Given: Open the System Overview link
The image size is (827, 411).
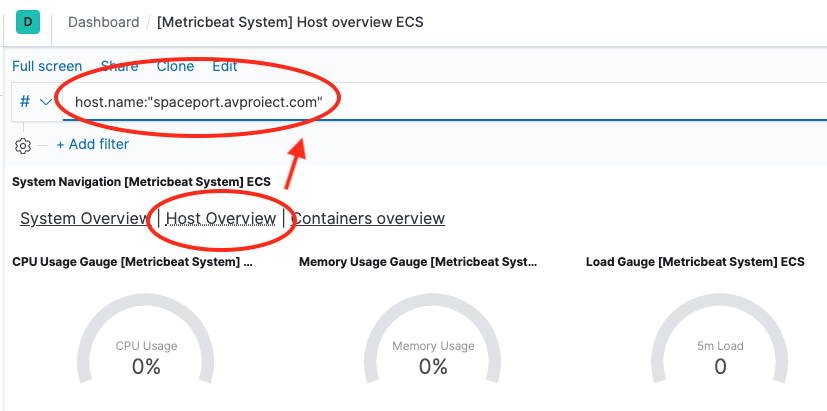Looking at the screenshot, I should [x=84, y=218].
